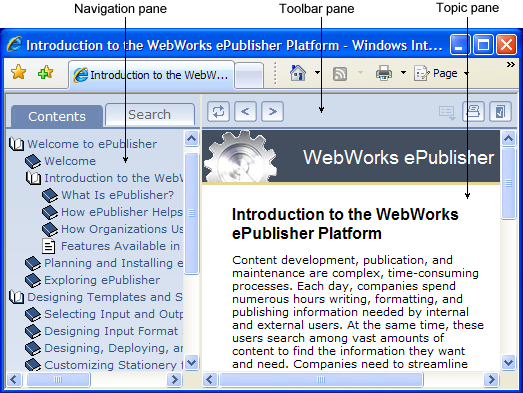The image size is (523, 393).
Task: Click the rightmost help toolbar document icon
Action: [x=500, y=111]
